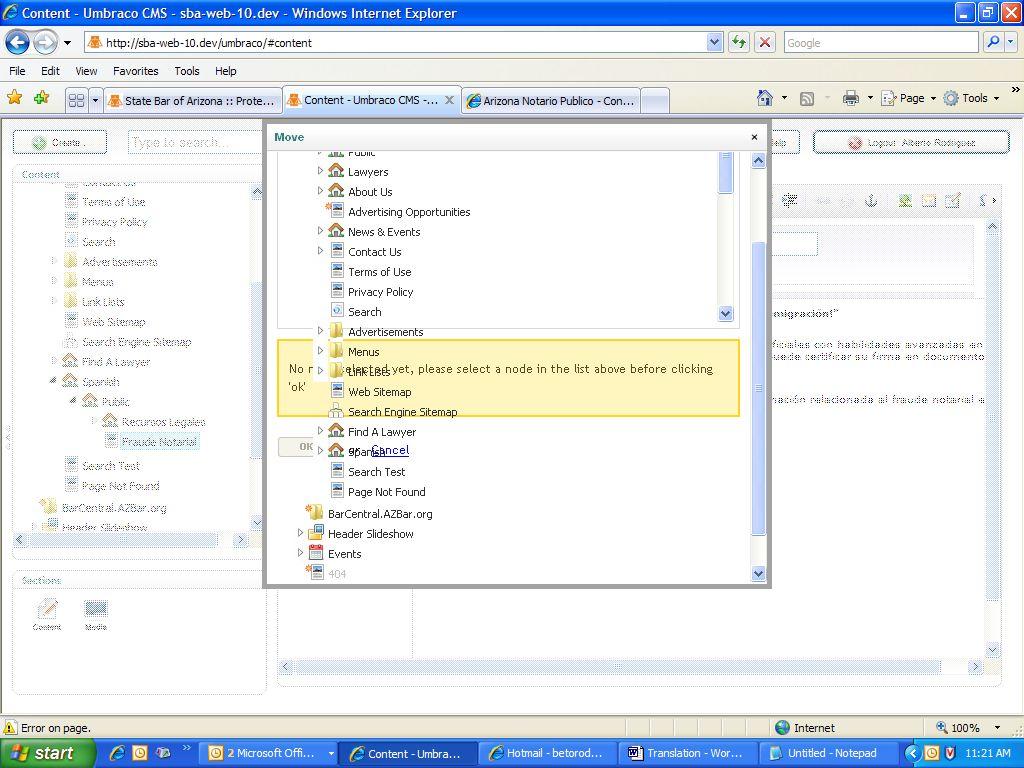Select Fraude Notarial in content tree

point(159,442)
